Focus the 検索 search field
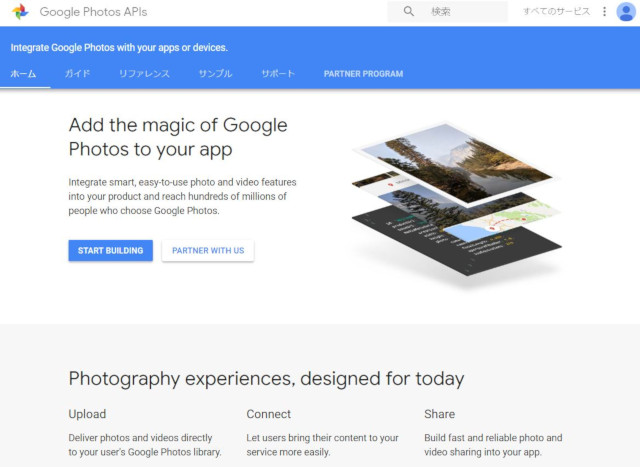 (448, 11)
